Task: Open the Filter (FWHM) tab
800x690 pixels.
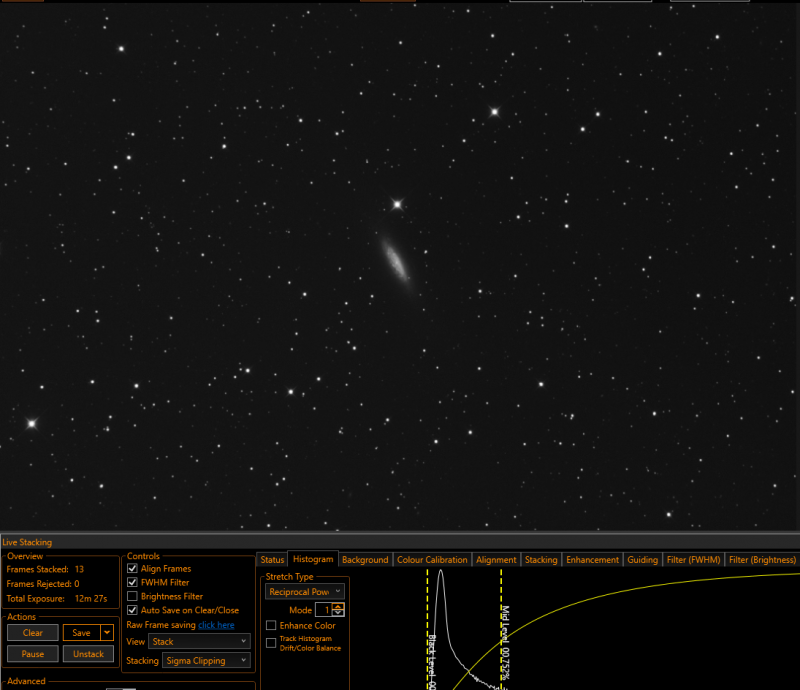Action: click(x=693, y=560)
